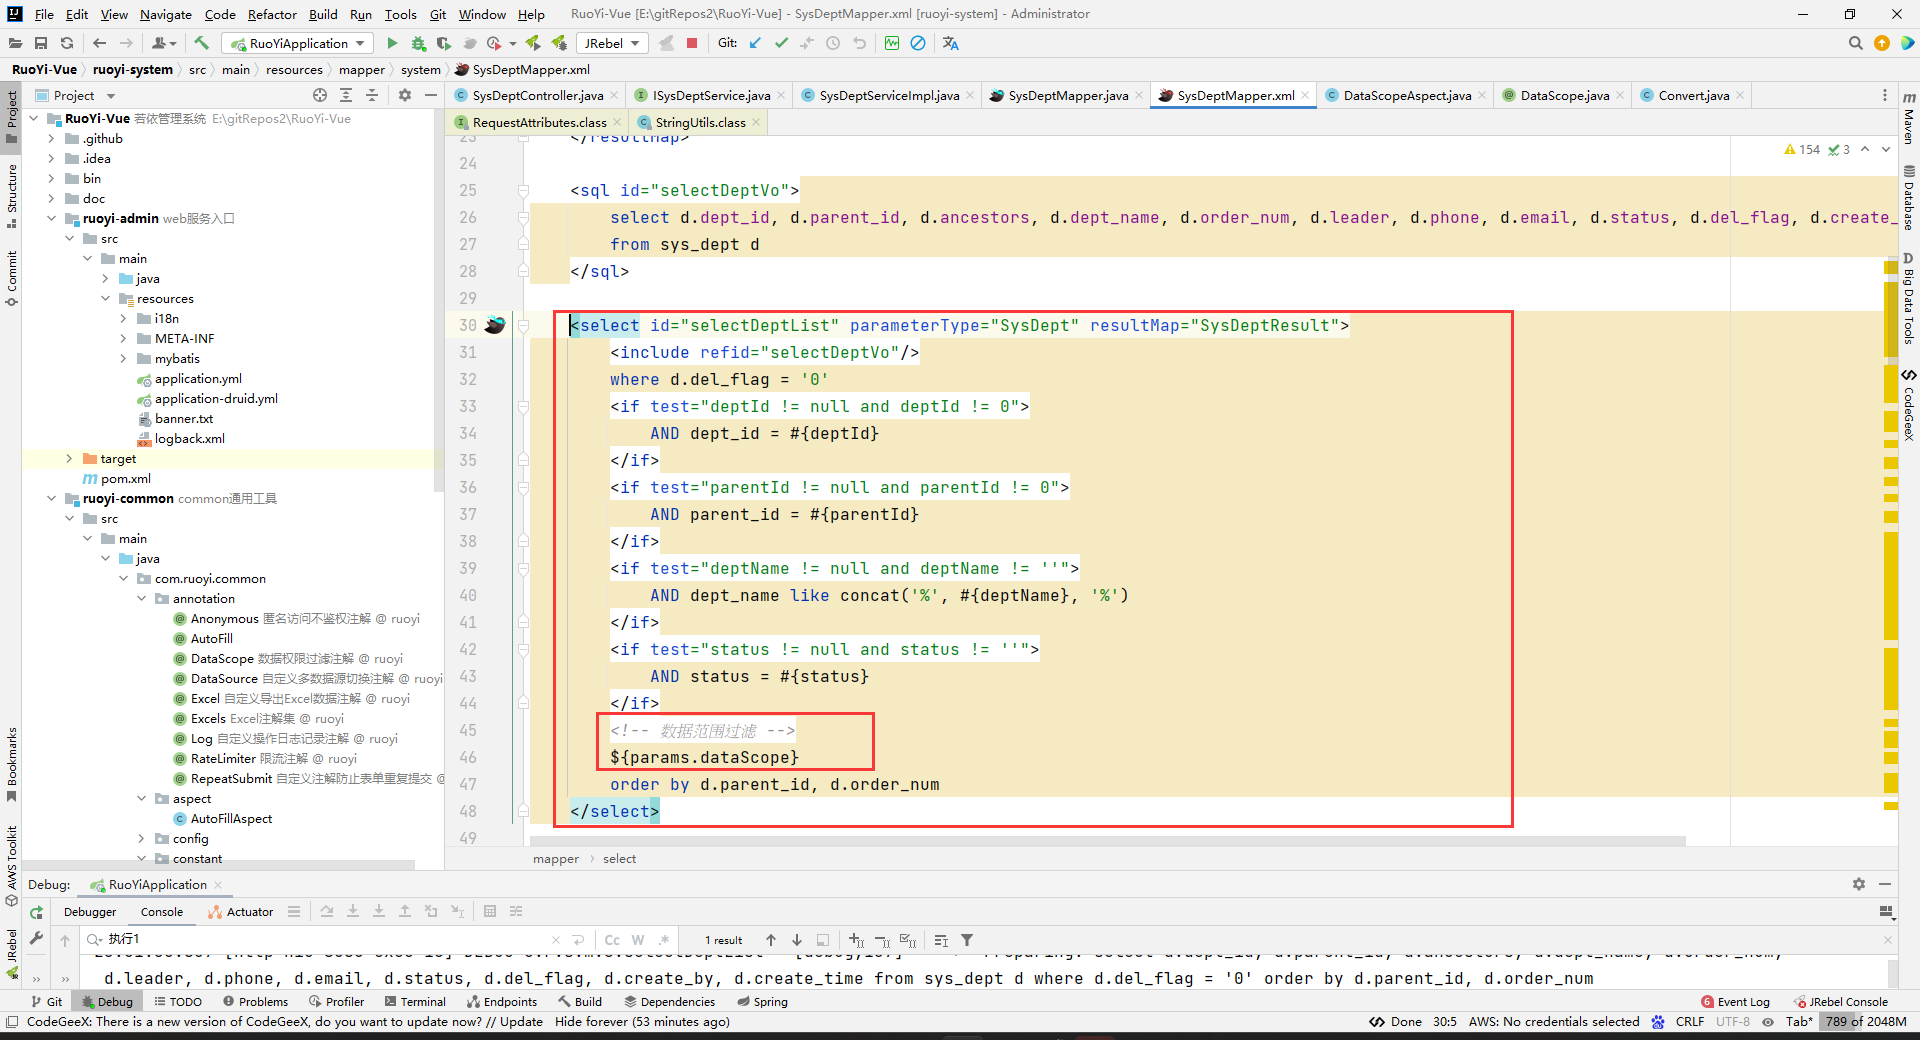Click Update link in CodeGeeX notification
Viewport: 1920px width, 1040px height.
(521, 1022)
